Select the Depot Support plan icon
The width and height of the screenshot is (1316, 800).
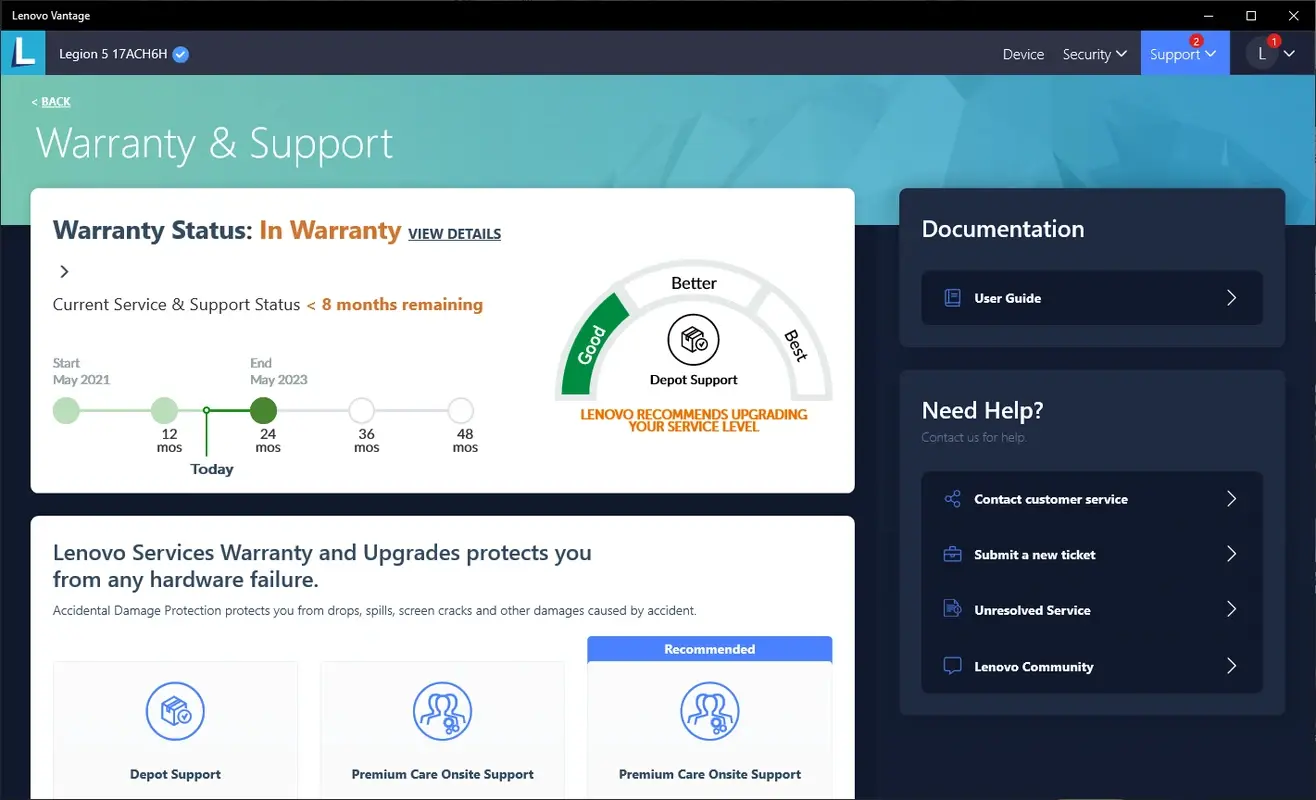[175, 711]
